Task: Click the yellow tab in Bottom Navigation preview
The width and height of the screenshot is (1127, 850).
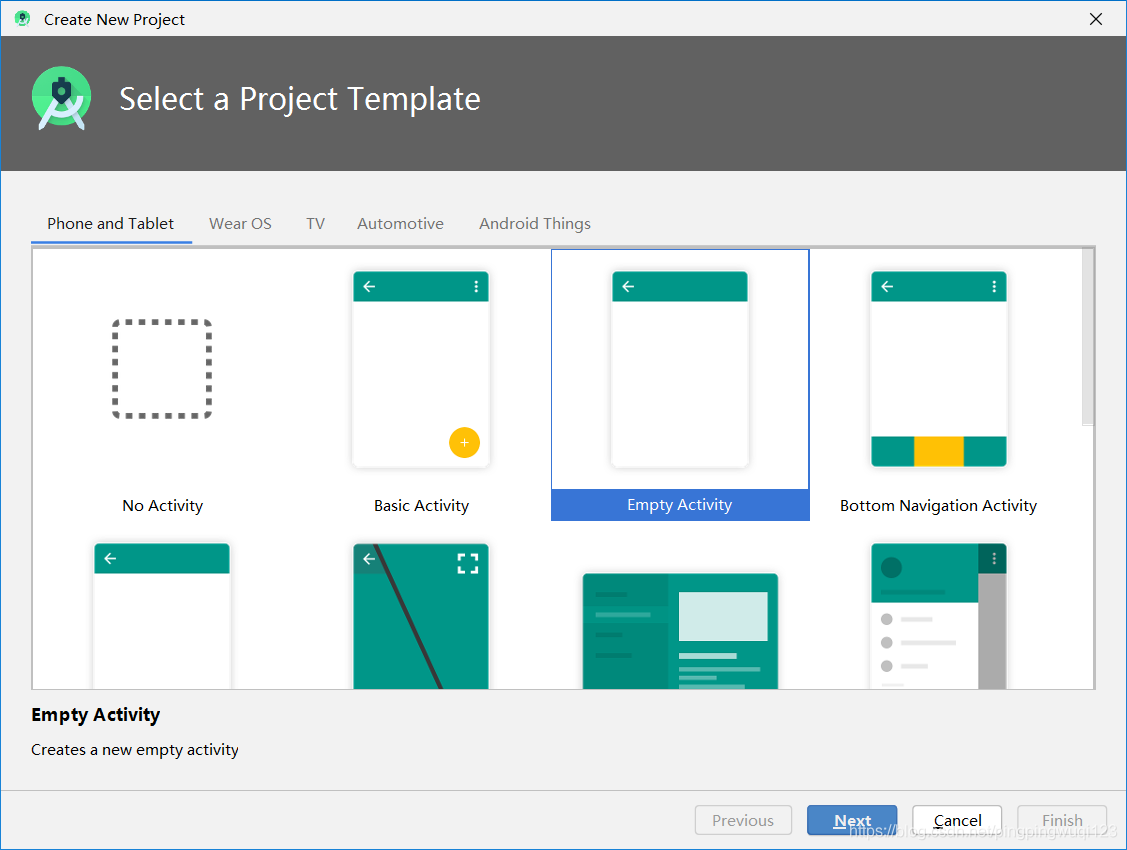Action: coord(939,451)
